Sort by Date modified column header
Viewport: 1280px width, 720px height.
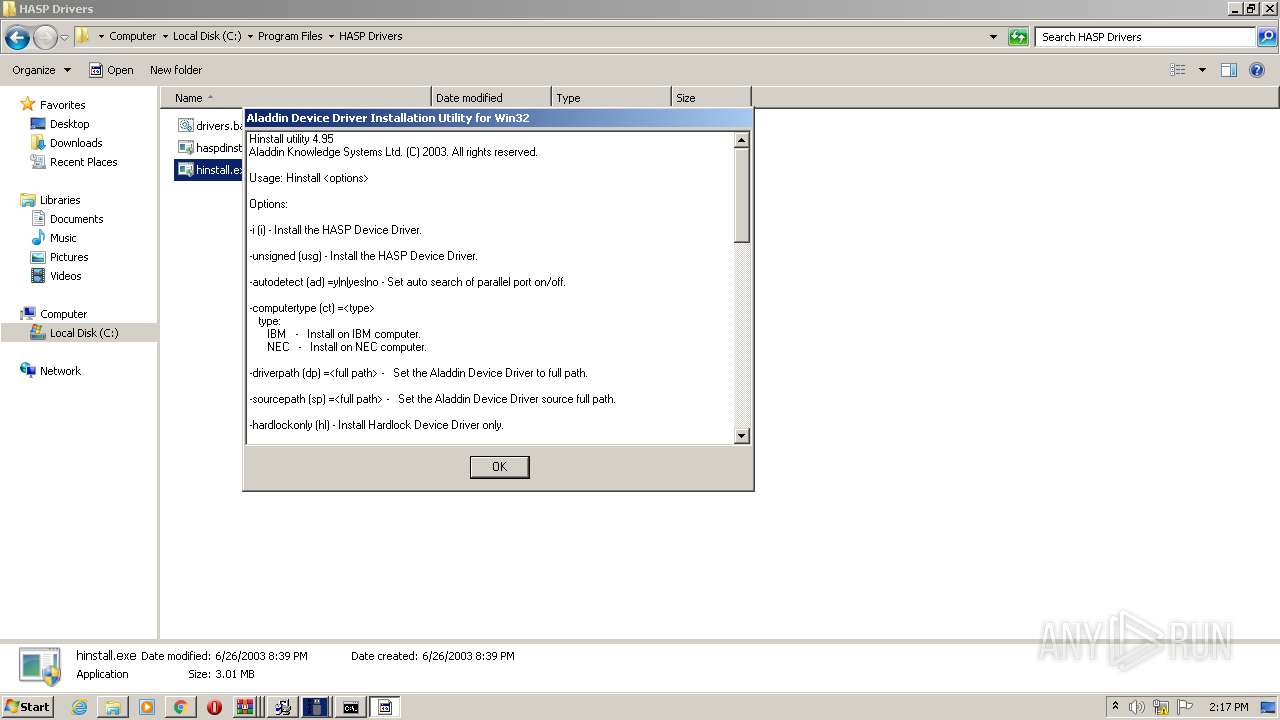pos(491,98)
